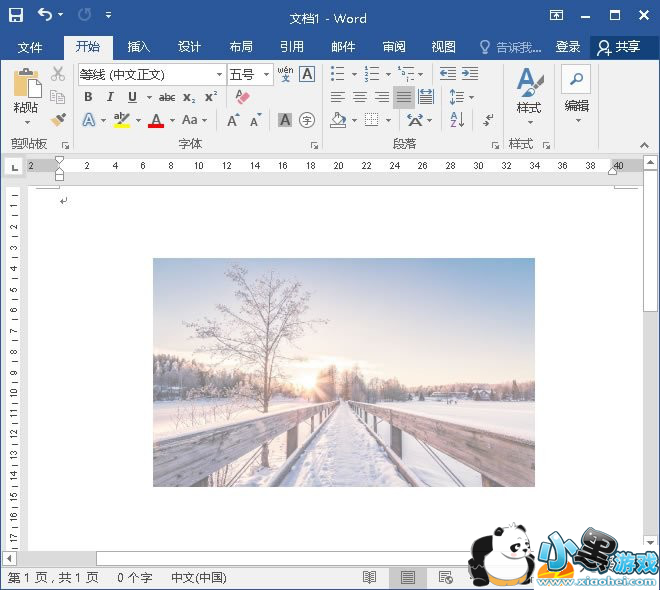Save the document with the floppy icon

tap(16, 15)
